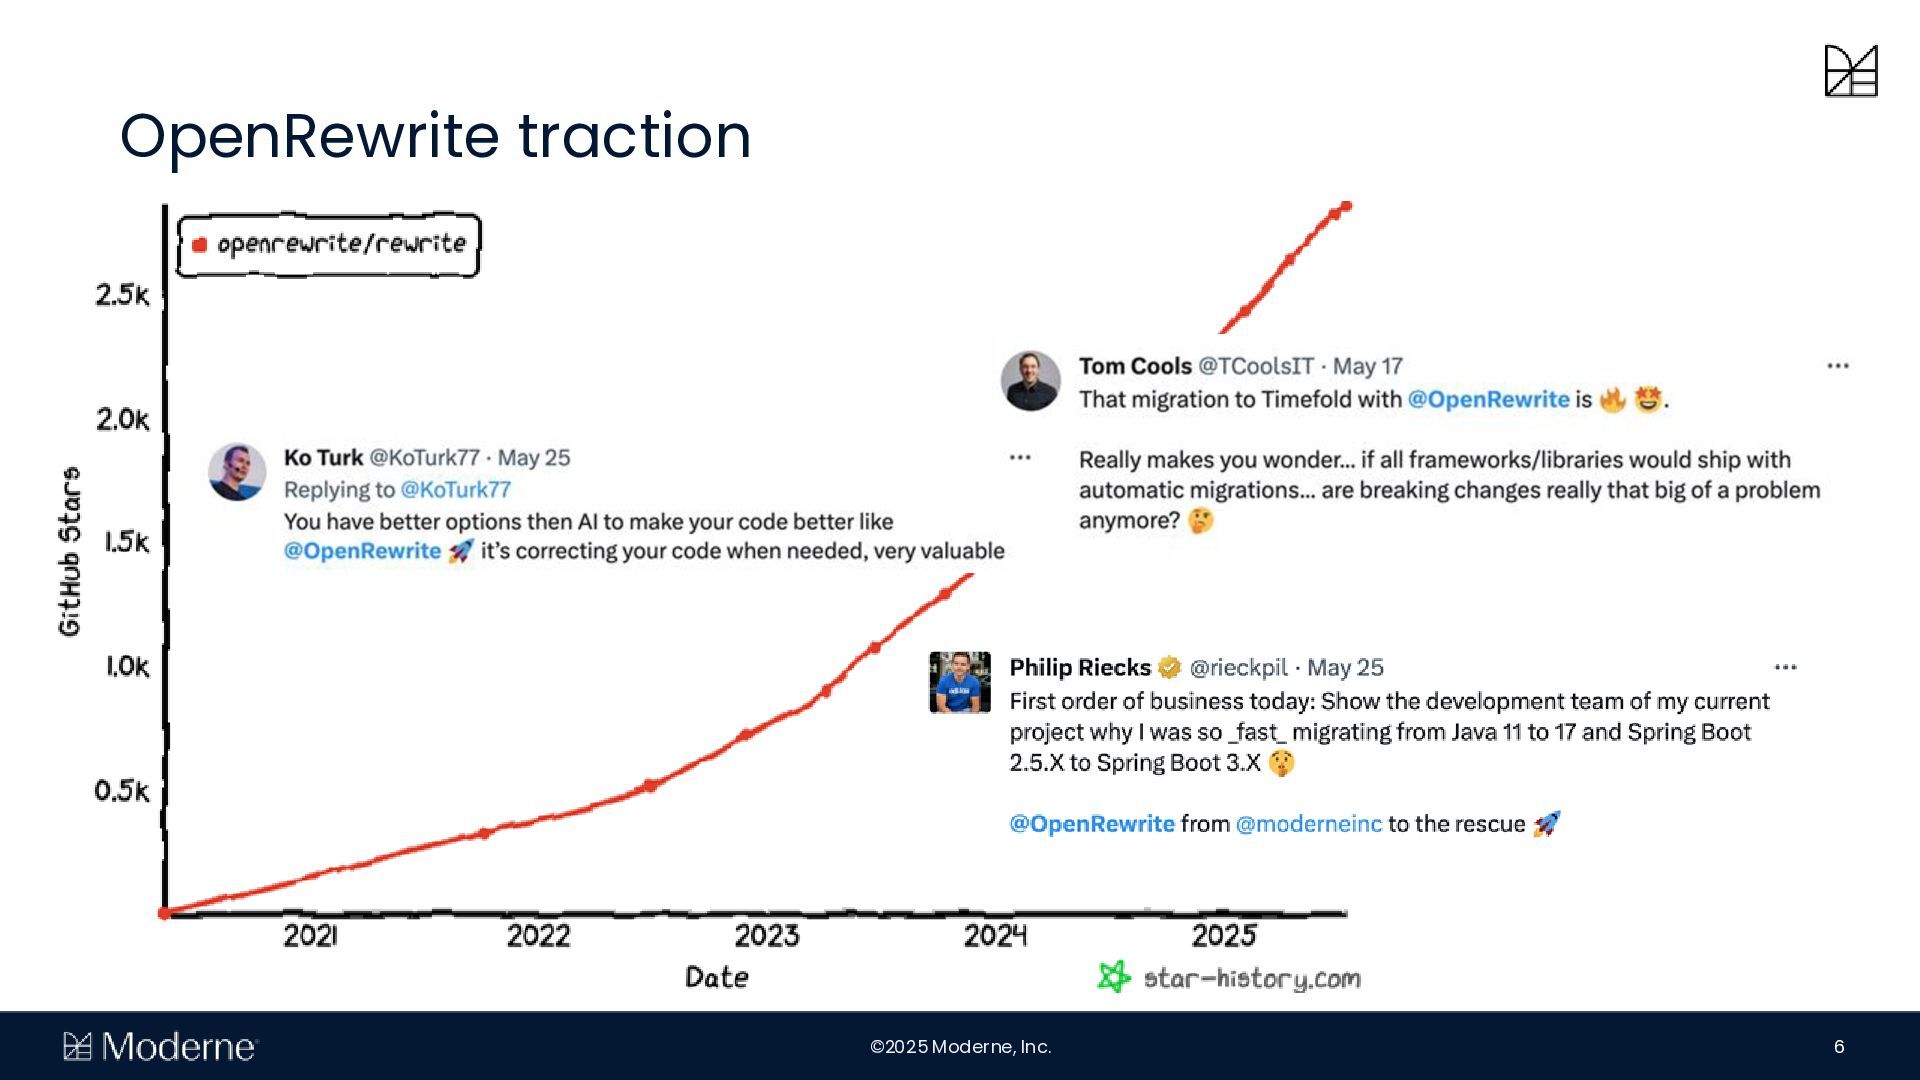Open more options on Philip Riecks tweet

[1786, 667]
